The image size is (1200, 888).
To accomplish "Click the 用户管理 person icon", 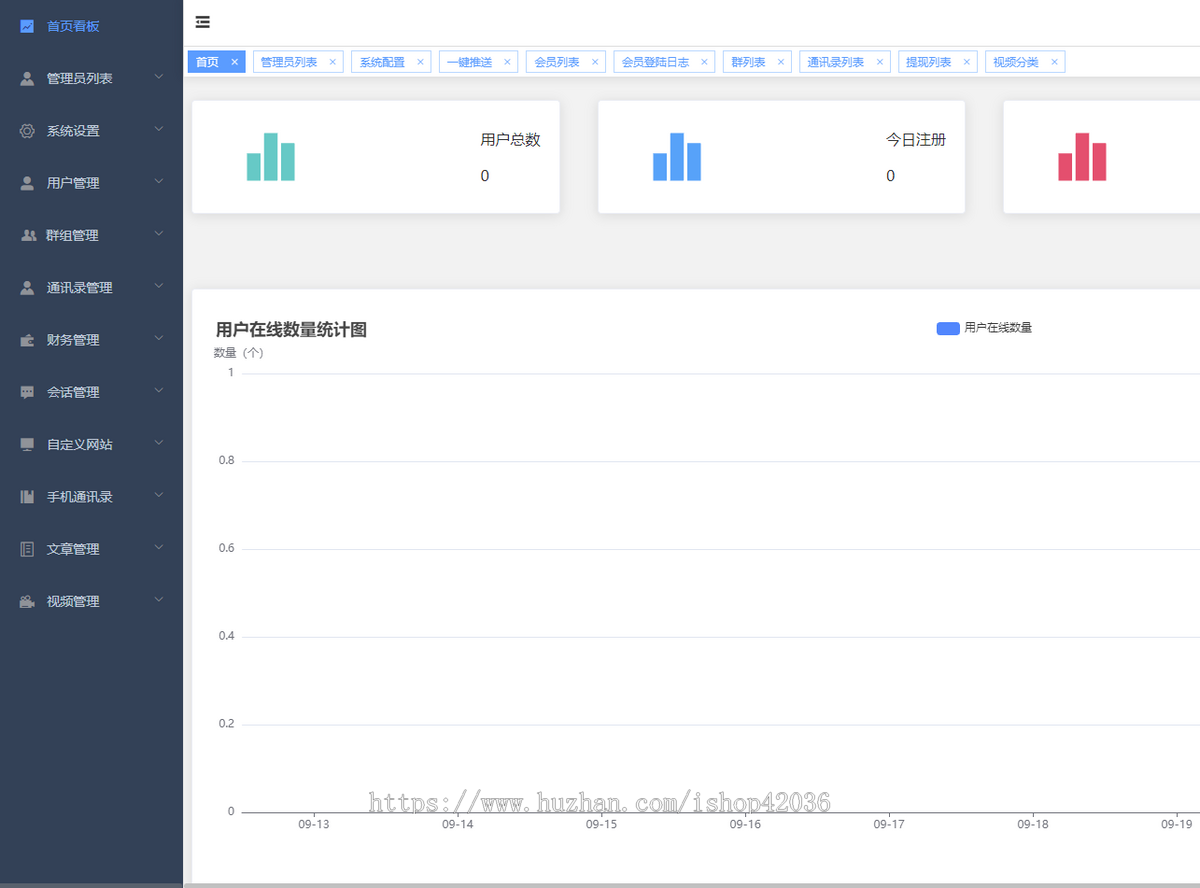I will [27, 183].
